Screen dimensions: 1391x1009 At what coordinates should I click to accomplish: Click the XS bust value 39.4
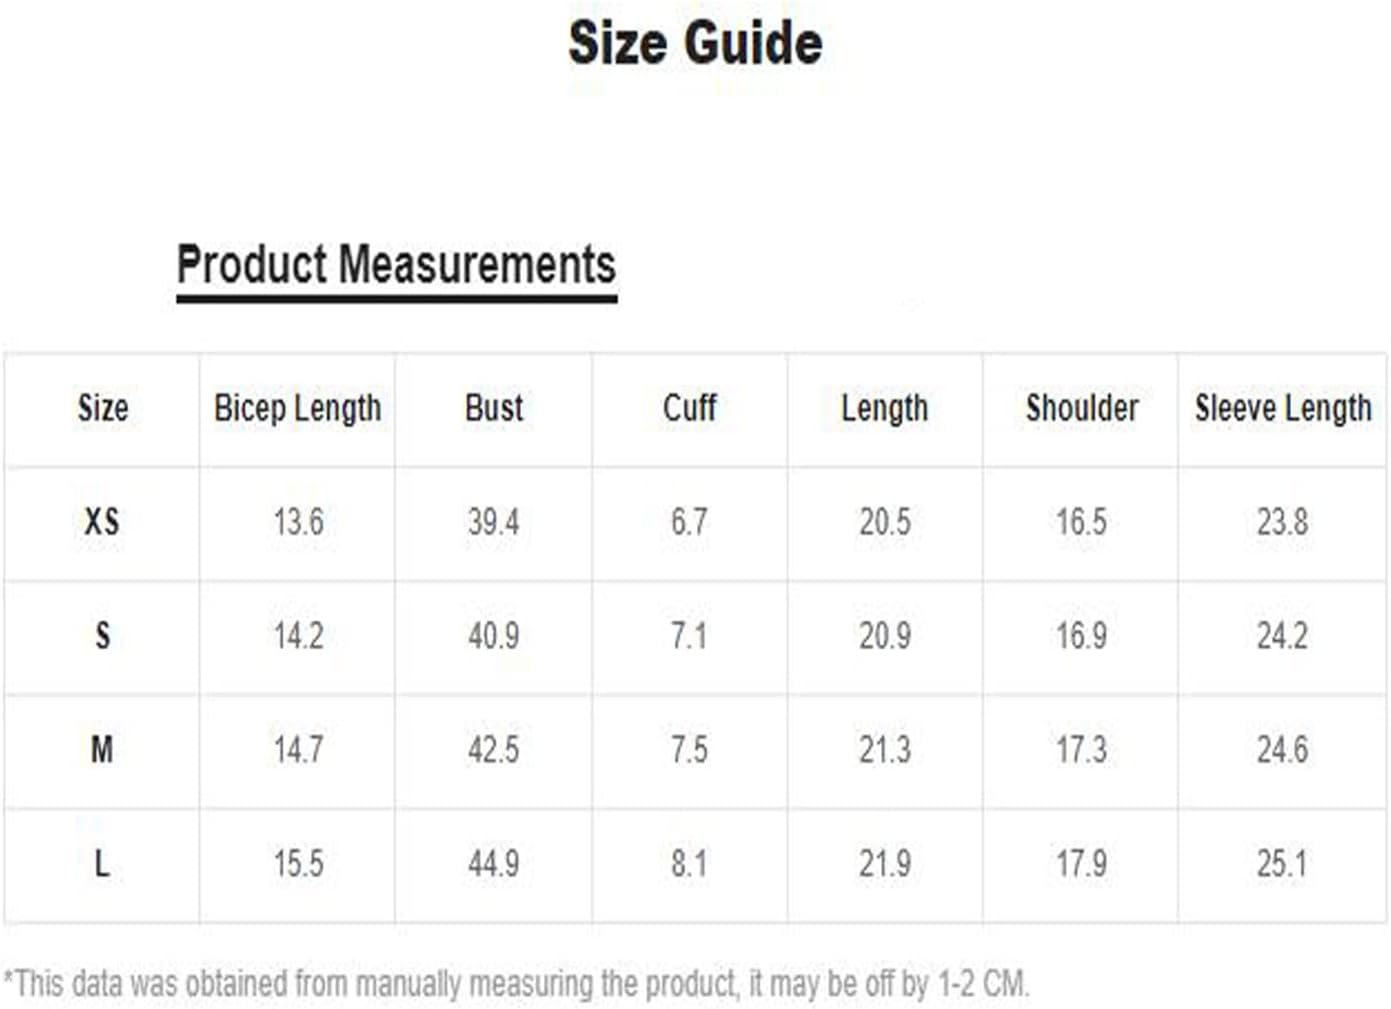[494, 522]
